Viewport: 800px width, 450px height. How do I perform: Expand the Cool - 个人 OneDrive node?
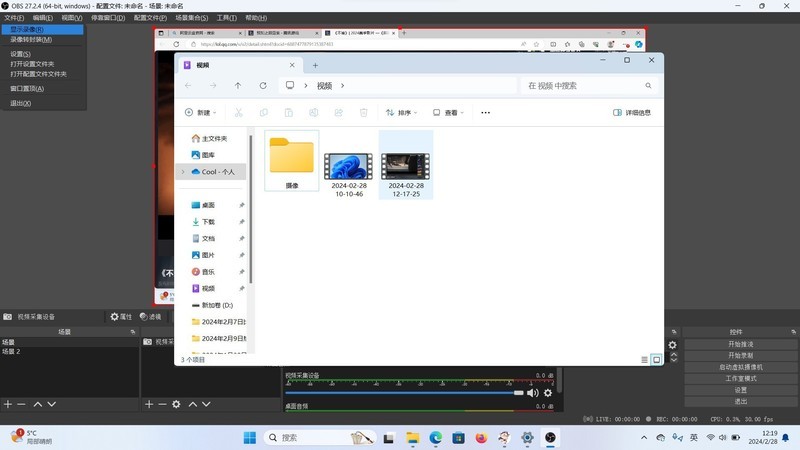[x=183, y=172]
